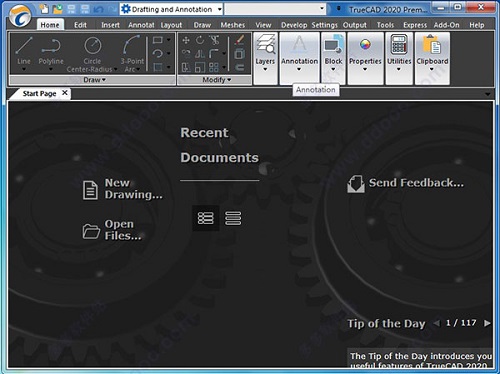500x374 pixels.
Task: Select the Rectangle tool in Draw panel
Action: (157, 40)
